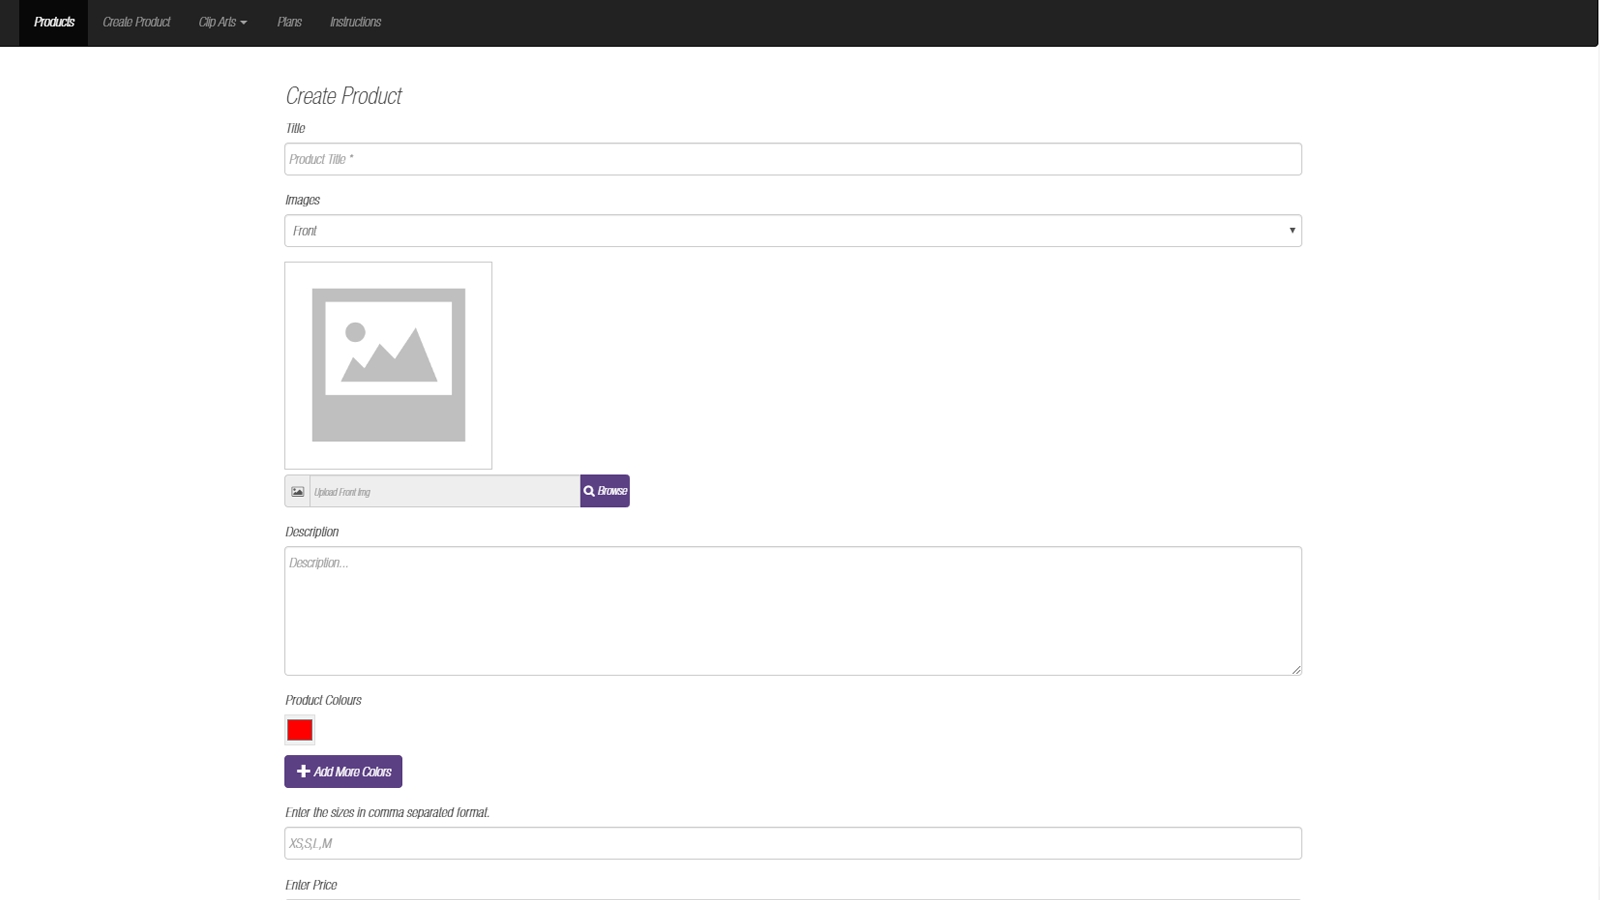This screenshot has height=900, width=1600.
Task: Click the Product Title input field
Action: click(x=792, y=158)
